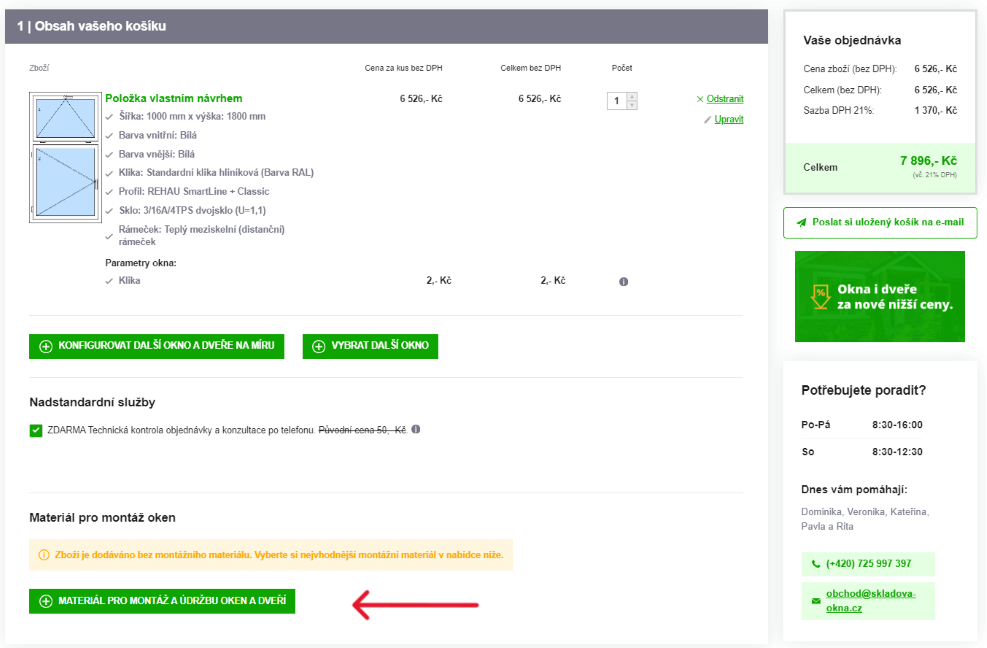Open Materiál pro montáž a údržbu oken
The image size is (987, 648).
coord(162,601)
